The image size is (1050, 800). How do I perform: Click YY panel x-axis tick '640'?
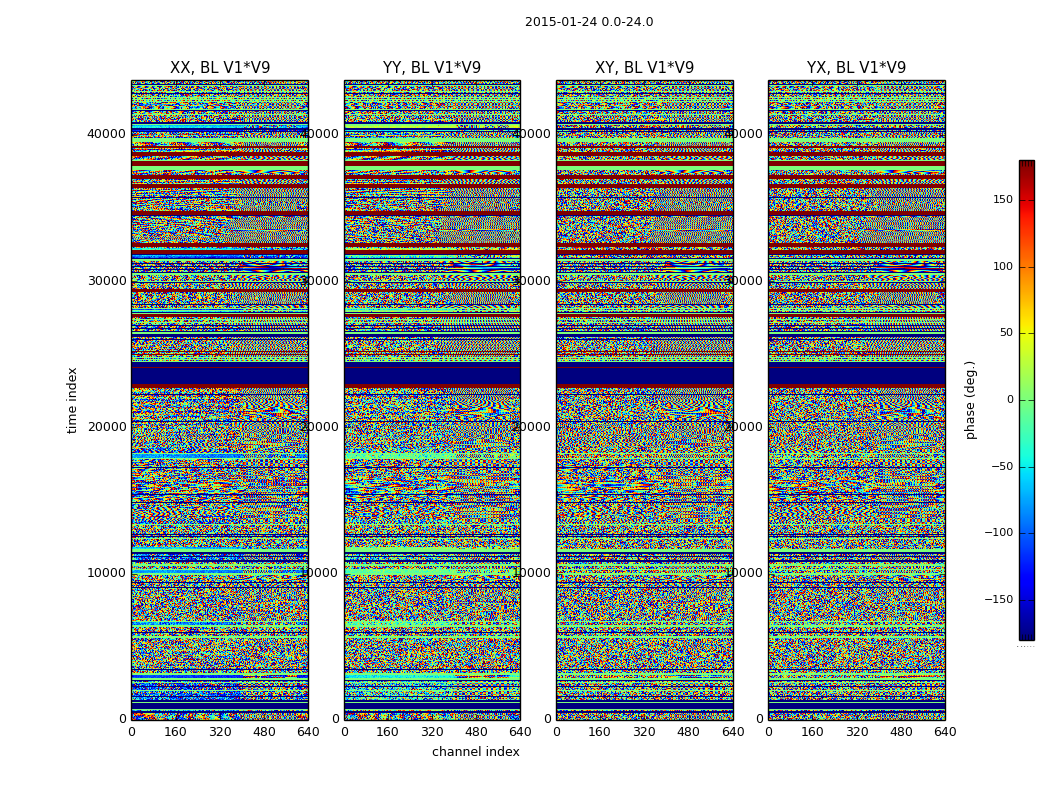(x=520, y=732)
